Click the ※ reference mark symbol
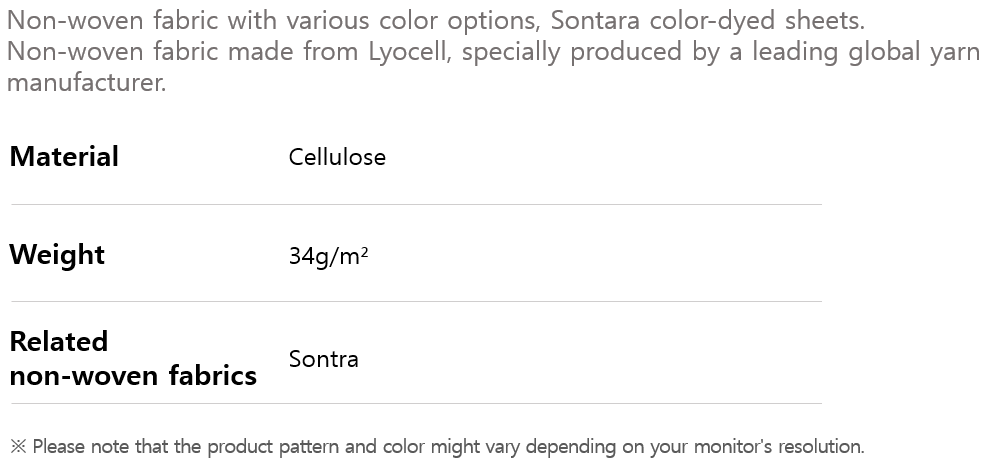This screenshot has width=986, height=459. [x=18, y=446]
